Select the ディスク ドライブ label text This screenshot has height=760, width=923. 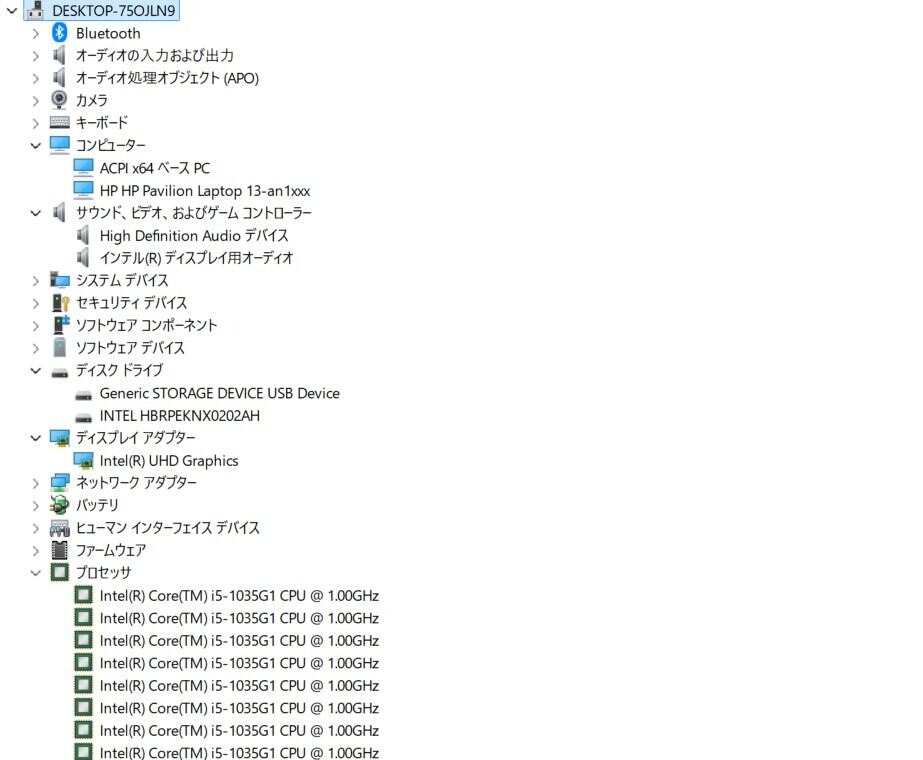click(119, 370)
